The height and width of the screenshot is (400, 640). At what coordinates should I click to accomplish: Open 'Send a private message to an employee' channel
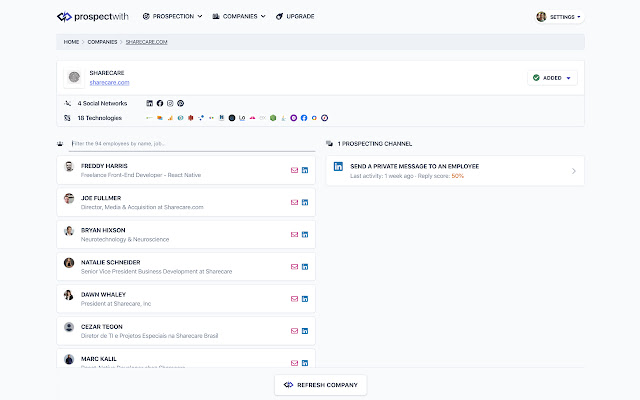pyautogui.click(x=455, y=171)
